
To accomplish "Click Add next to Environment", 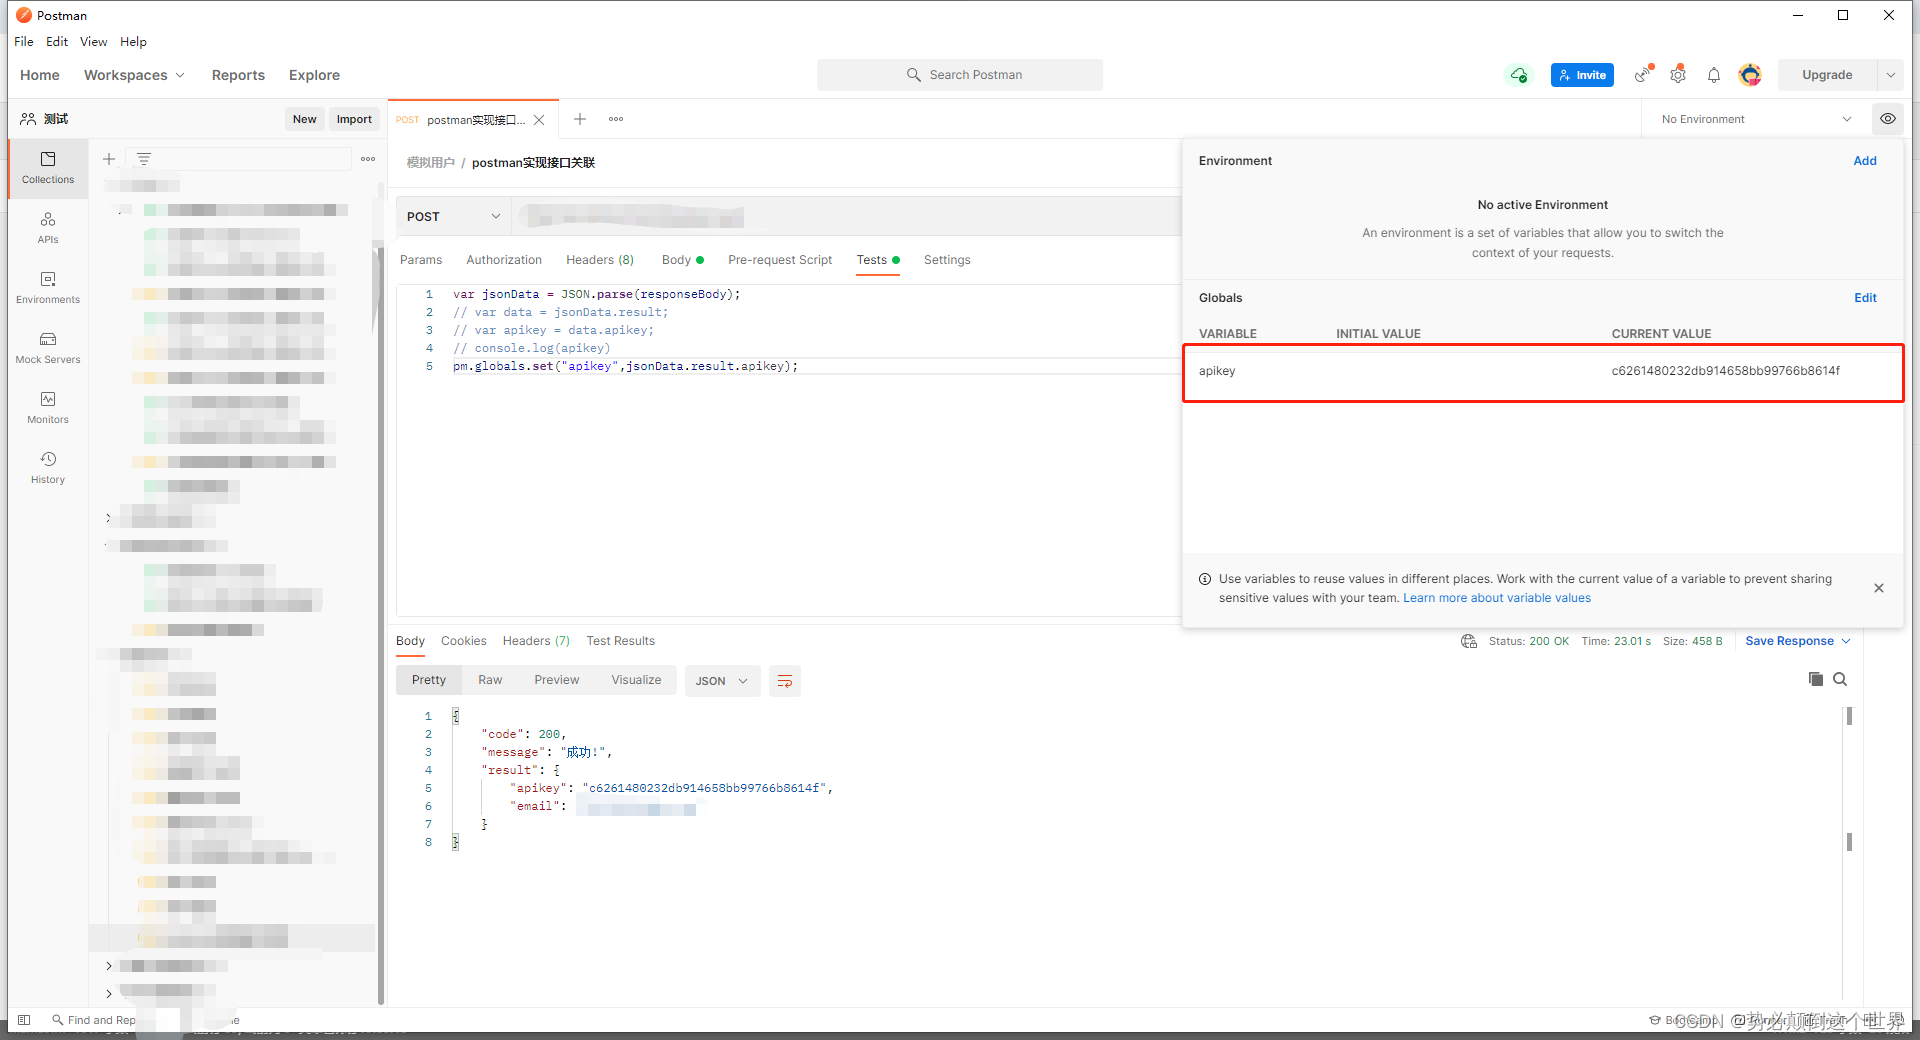I will point(1865,161).
